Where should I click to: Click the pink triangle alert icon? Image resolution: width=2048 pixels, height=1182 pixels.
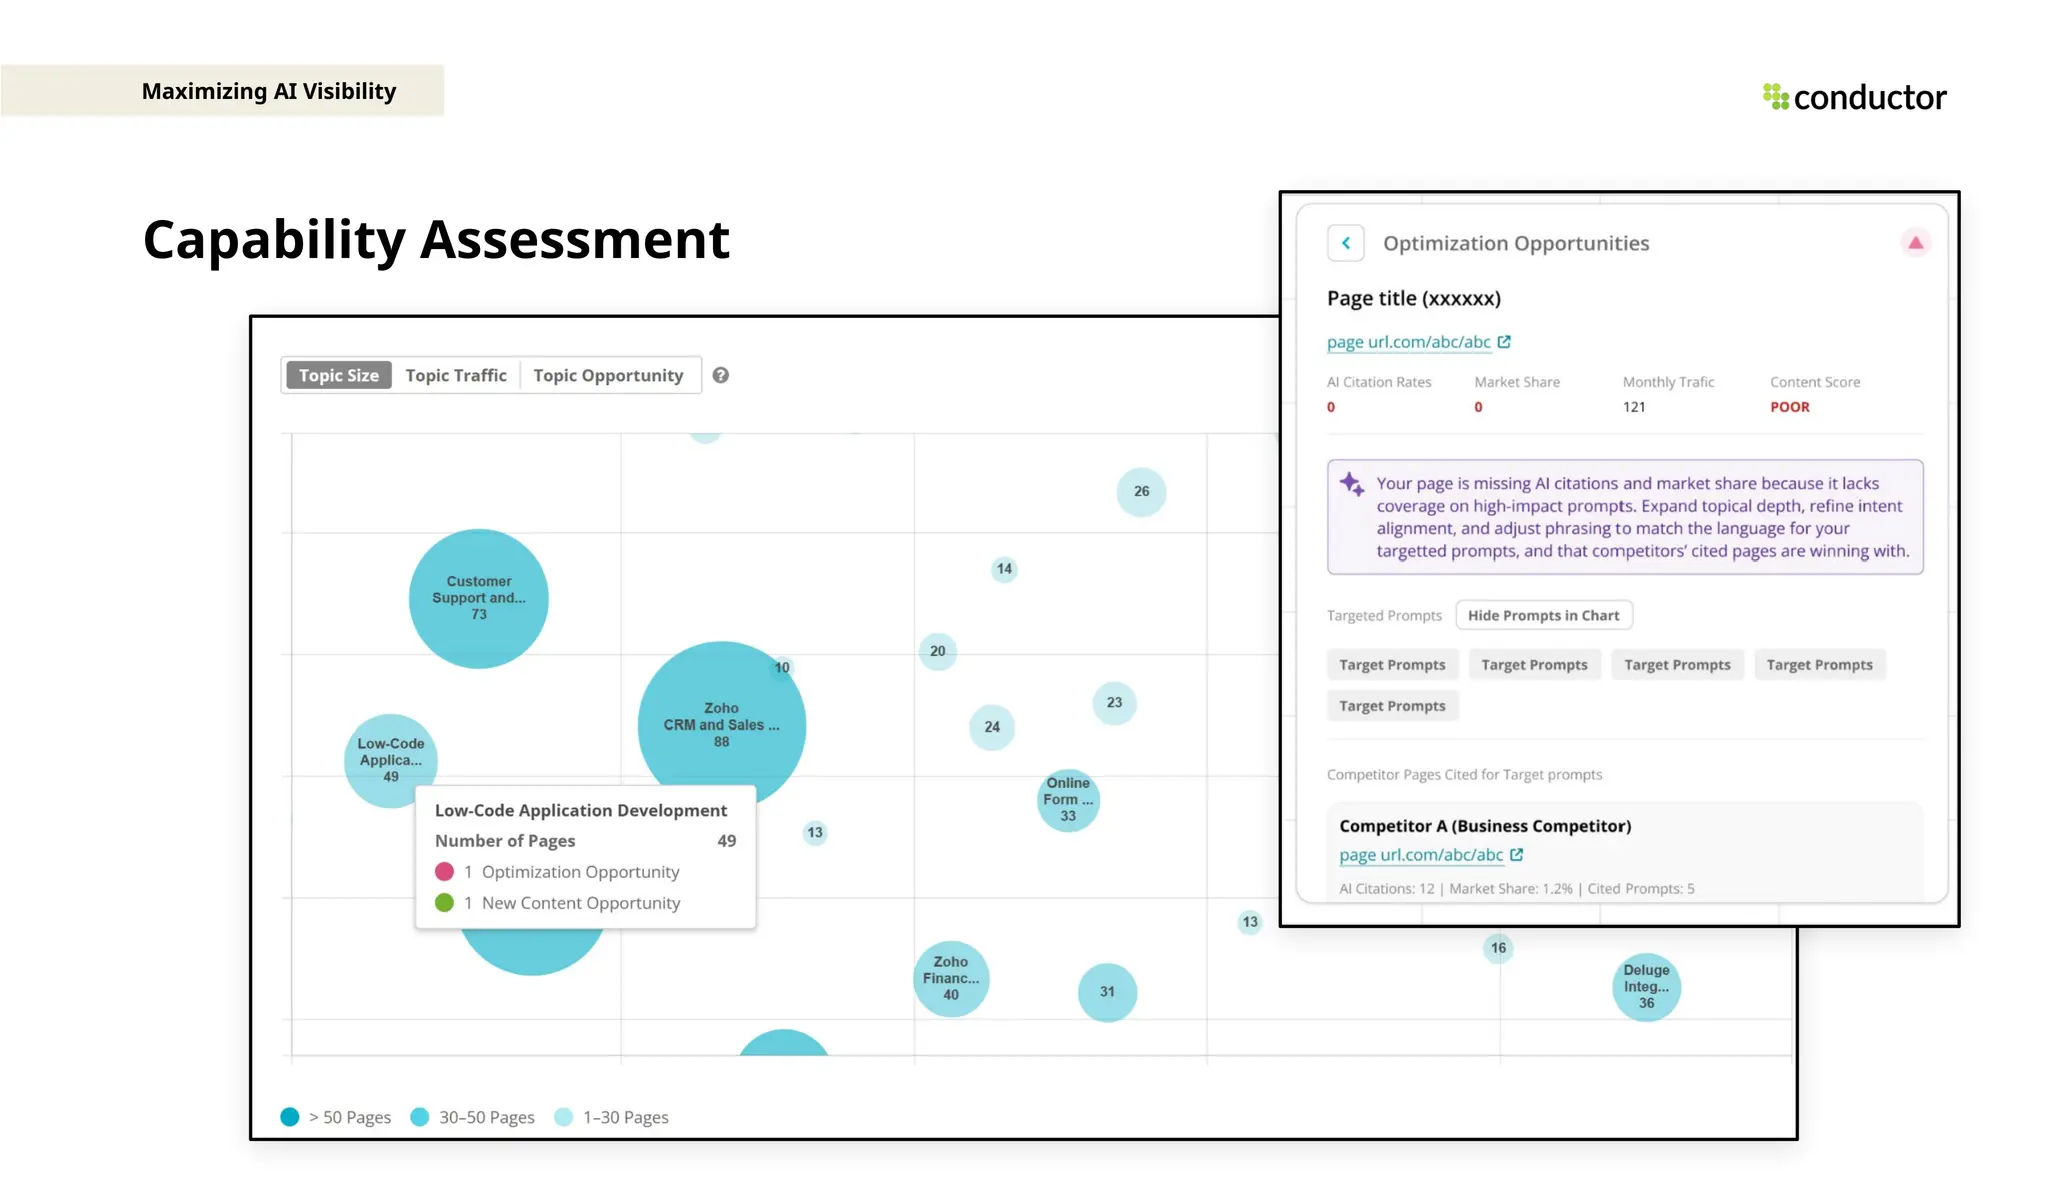click(1915, 243)
